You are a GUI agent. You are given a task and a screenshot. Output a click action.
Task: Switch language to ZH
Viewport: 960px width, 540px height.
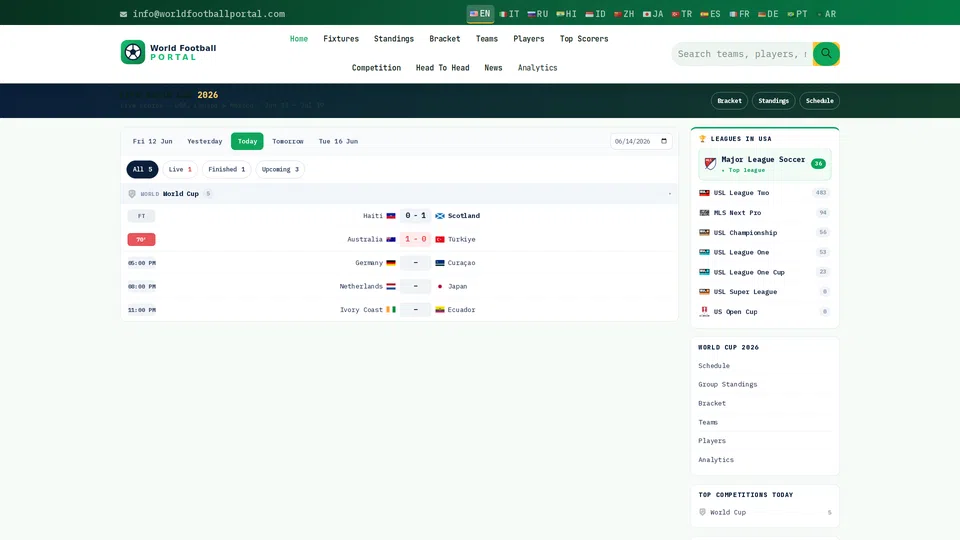pos(624,14)
